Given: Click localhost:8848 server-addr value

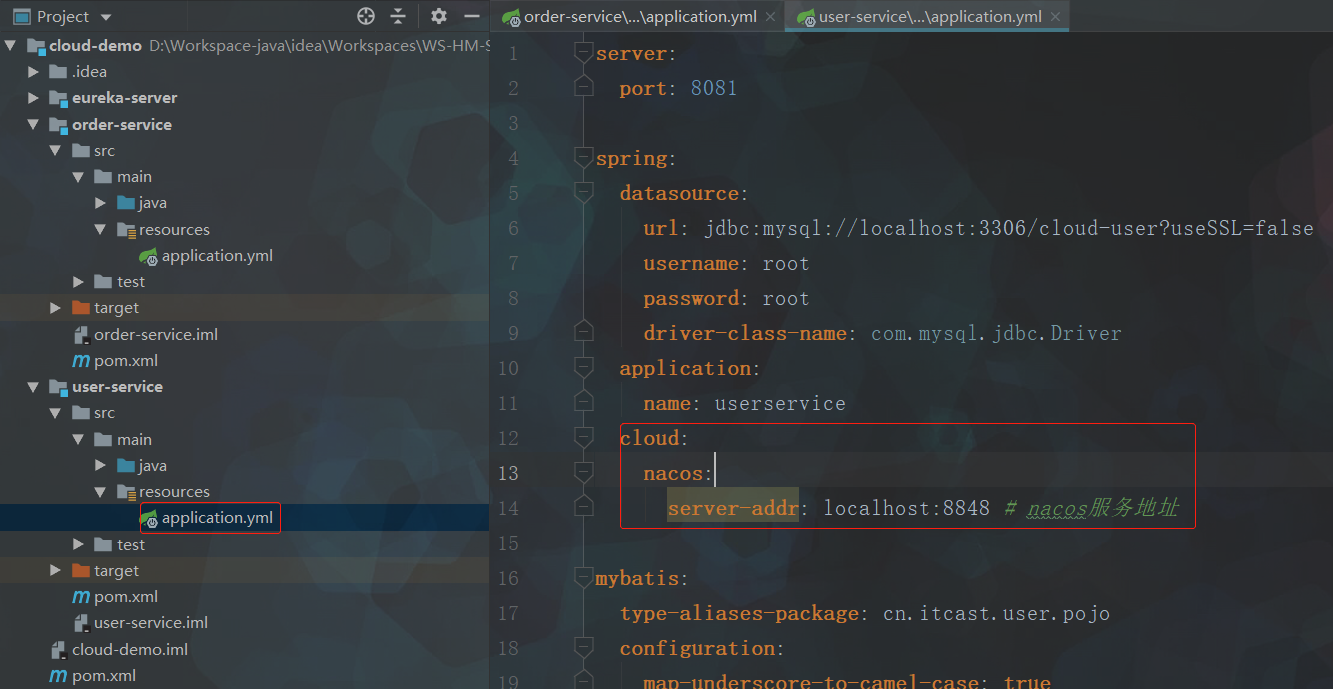Looking at the screenshot, I should point(906,508).
